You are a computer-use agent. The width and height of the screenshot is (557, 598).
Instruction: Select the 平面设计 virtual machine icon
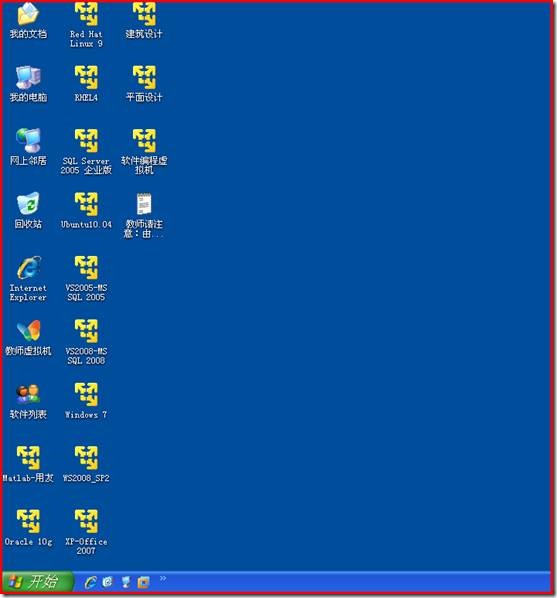144,77
